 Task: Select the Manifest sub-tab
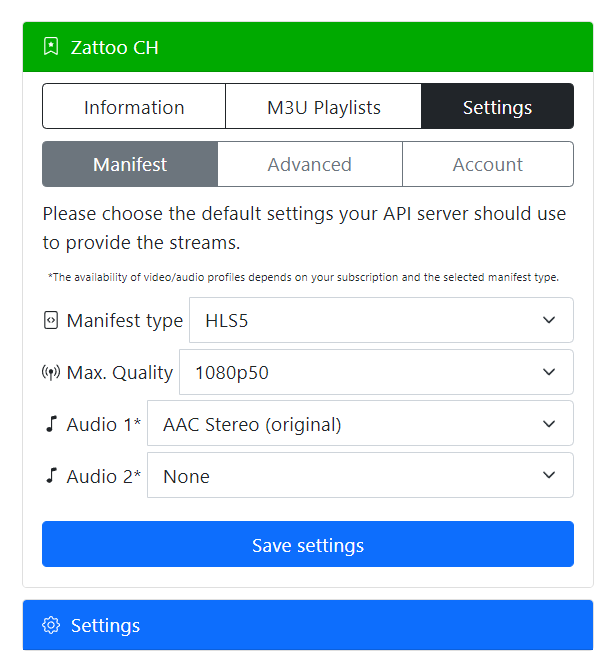130,164
